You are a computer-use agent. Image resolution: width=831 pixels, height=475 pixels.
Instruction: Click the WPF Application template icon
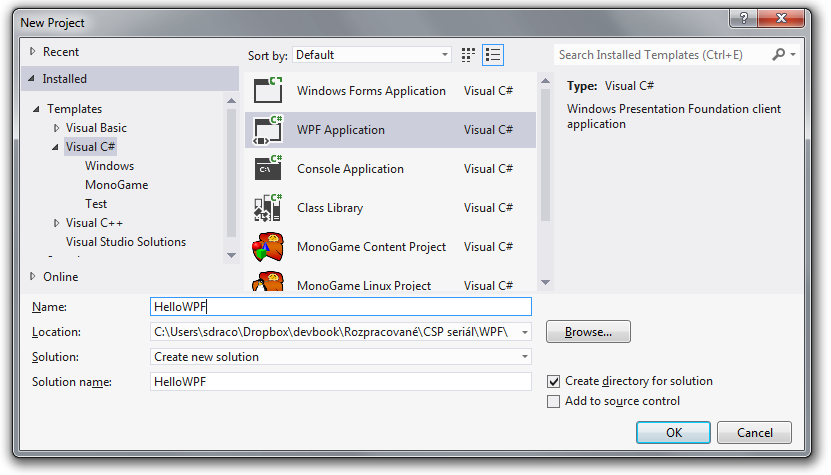(268, 129)
